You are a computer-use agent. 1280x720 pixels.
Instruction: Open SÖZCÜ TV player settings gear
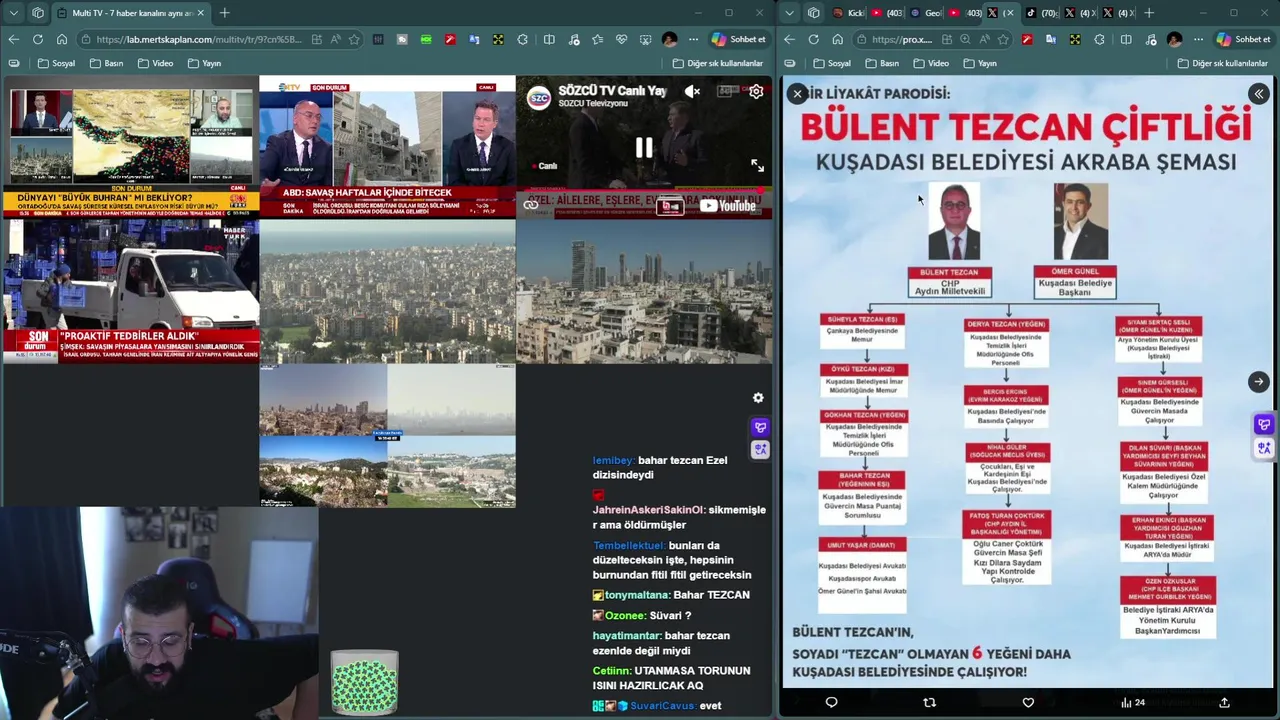point(757,91)
